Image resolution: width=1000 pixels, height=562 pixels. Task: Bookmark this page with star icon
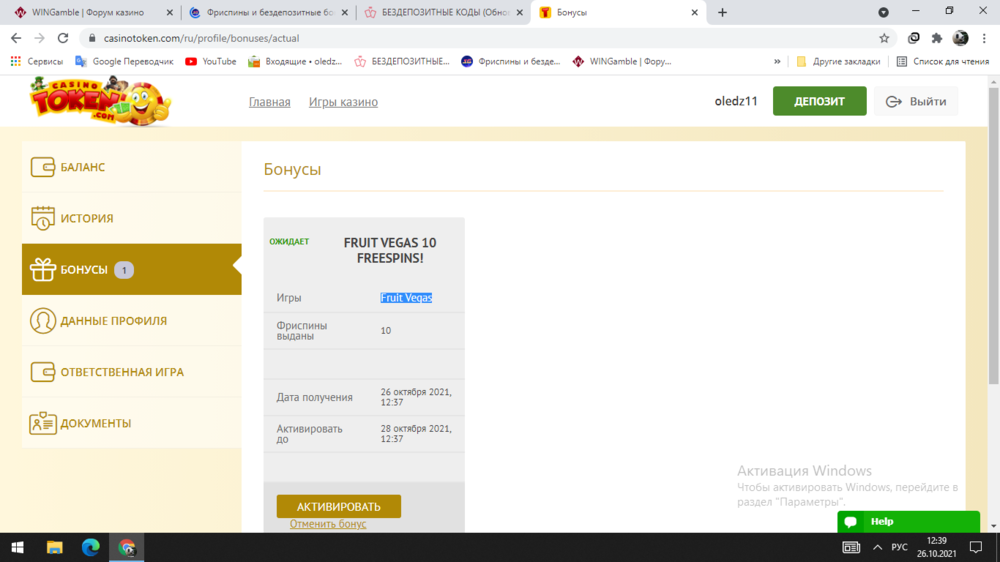884,38
